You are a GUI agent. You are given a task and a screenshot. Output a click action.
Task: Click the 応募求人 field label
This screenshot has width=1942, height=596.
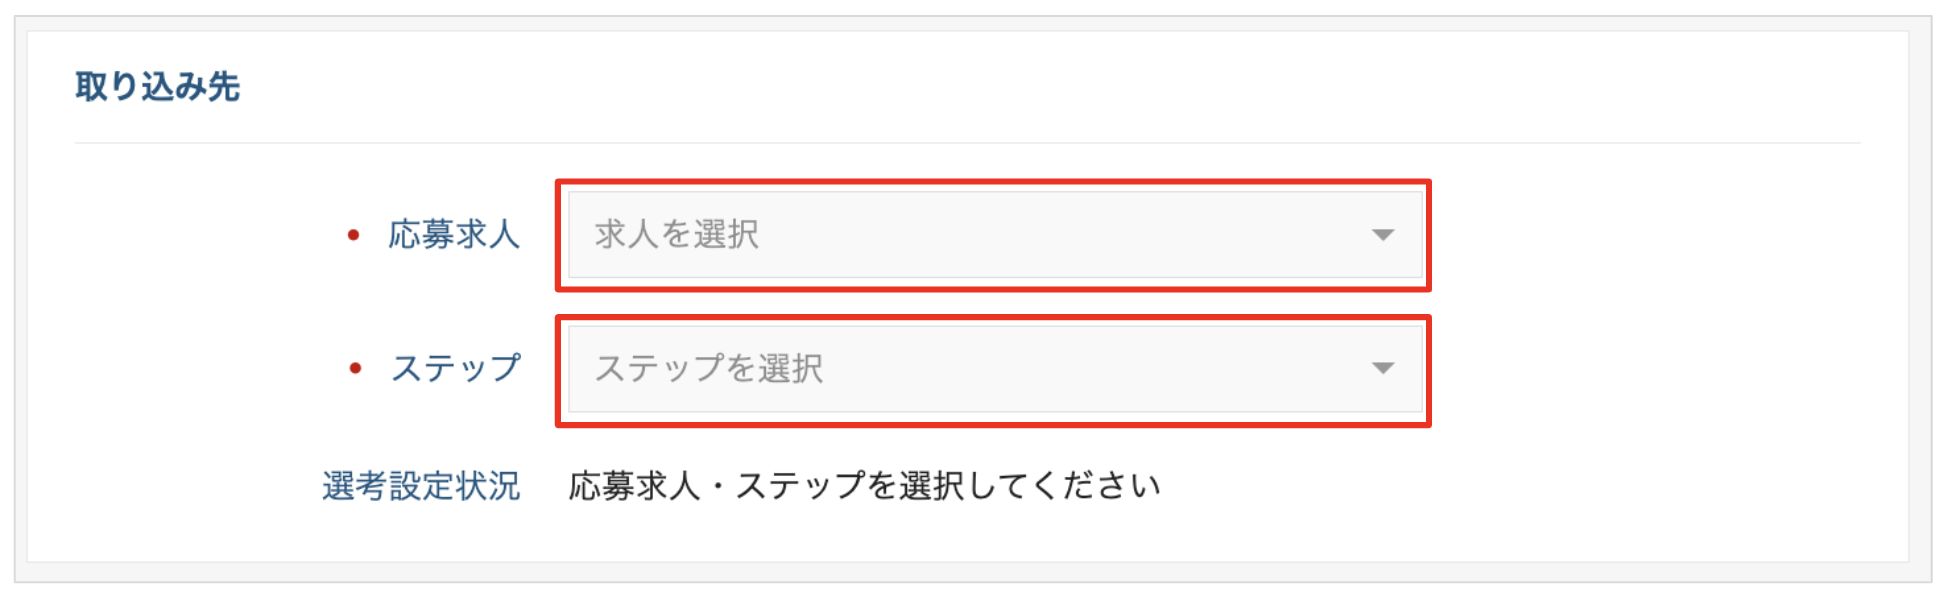point(454,235)
